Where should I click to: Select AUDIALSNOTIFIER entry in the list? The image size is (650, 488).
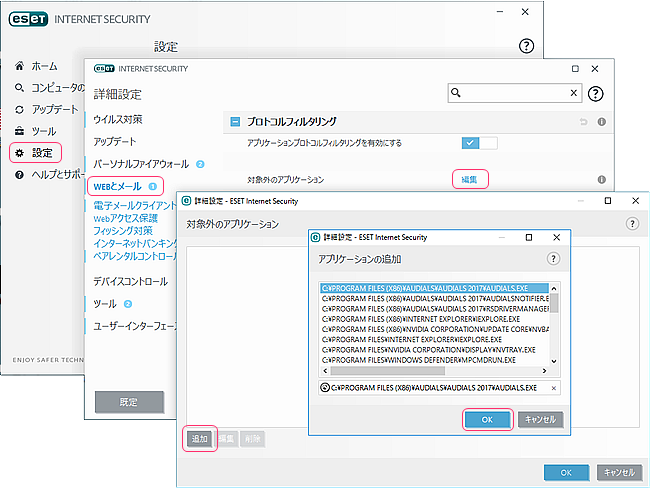(x=435, y=299)
